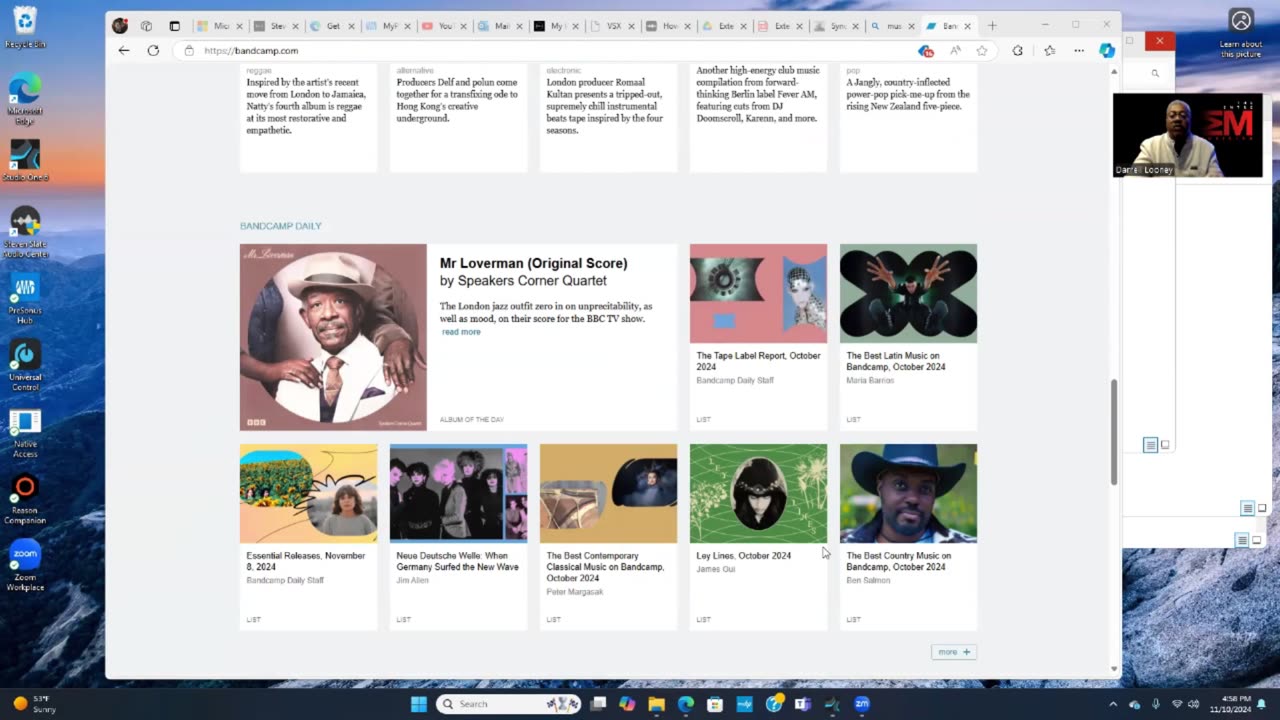Open the Edge profile avatar
Viewport: 1280px width, 720px height.
pos(120,26)
